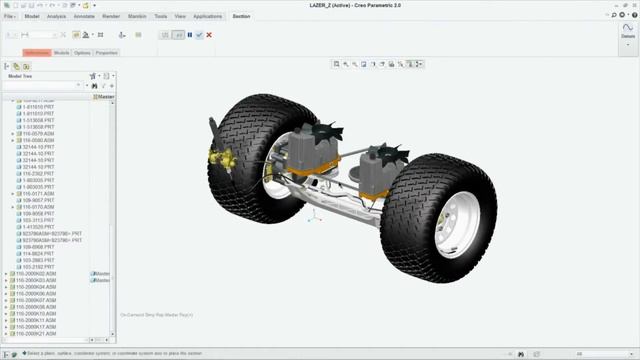Screen dimensions: 640x360
Task: Accept the section with the green checkmark
Action: [199, 35]
